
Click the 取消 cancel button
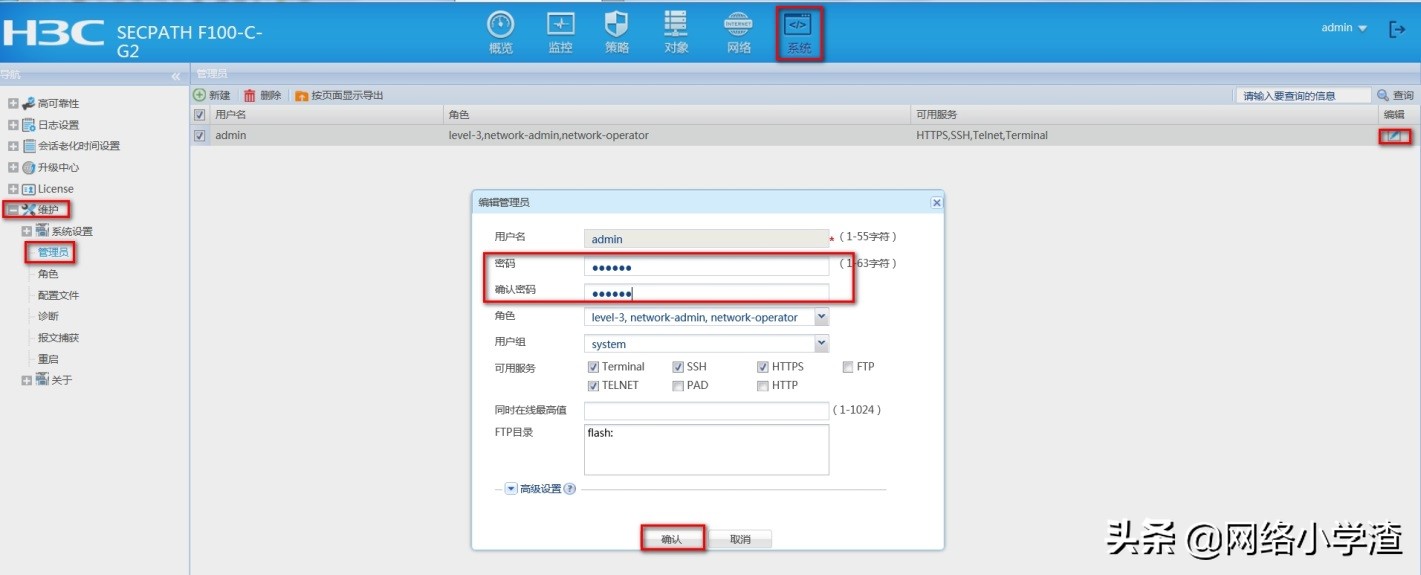click(x=740, y=539)
